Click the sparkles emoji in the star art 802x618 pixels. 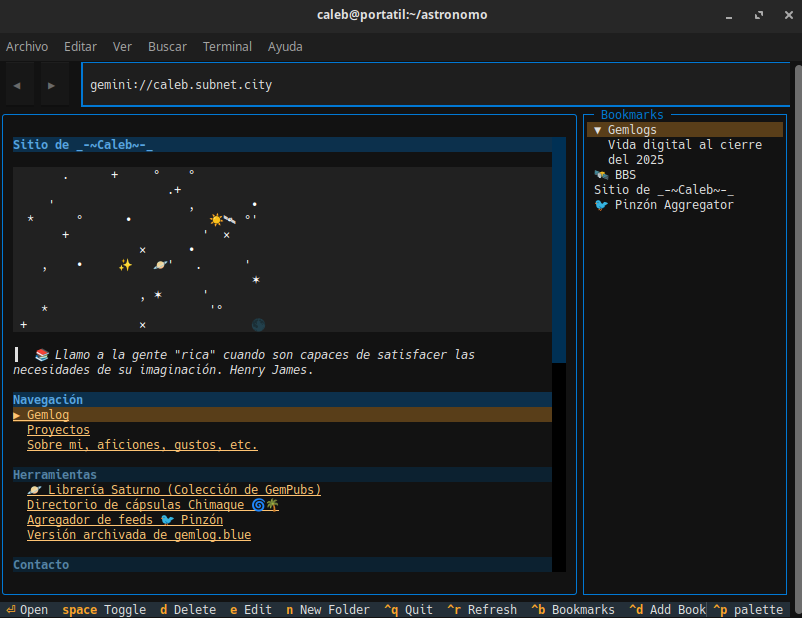tap(125, 265)
